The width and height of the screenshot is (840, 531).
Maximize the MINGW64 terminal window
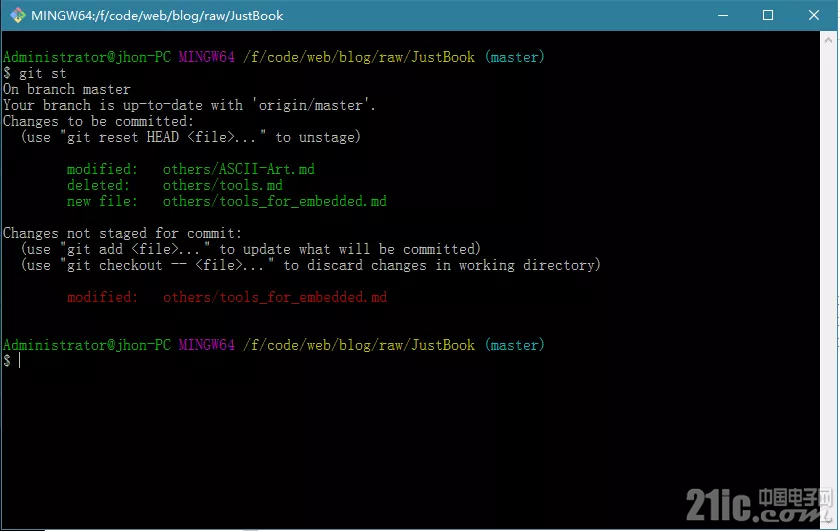click(768, 15)
